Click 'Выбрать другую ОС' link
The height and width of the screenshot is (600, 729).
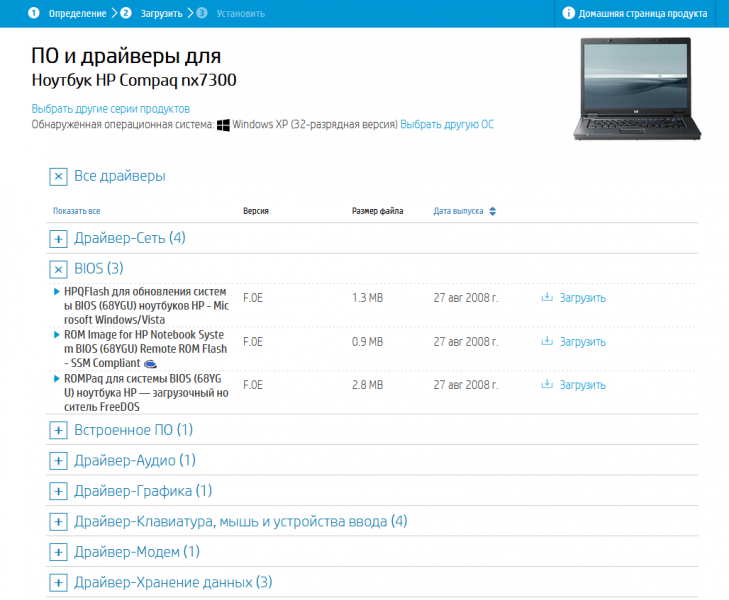click(447, 125)
